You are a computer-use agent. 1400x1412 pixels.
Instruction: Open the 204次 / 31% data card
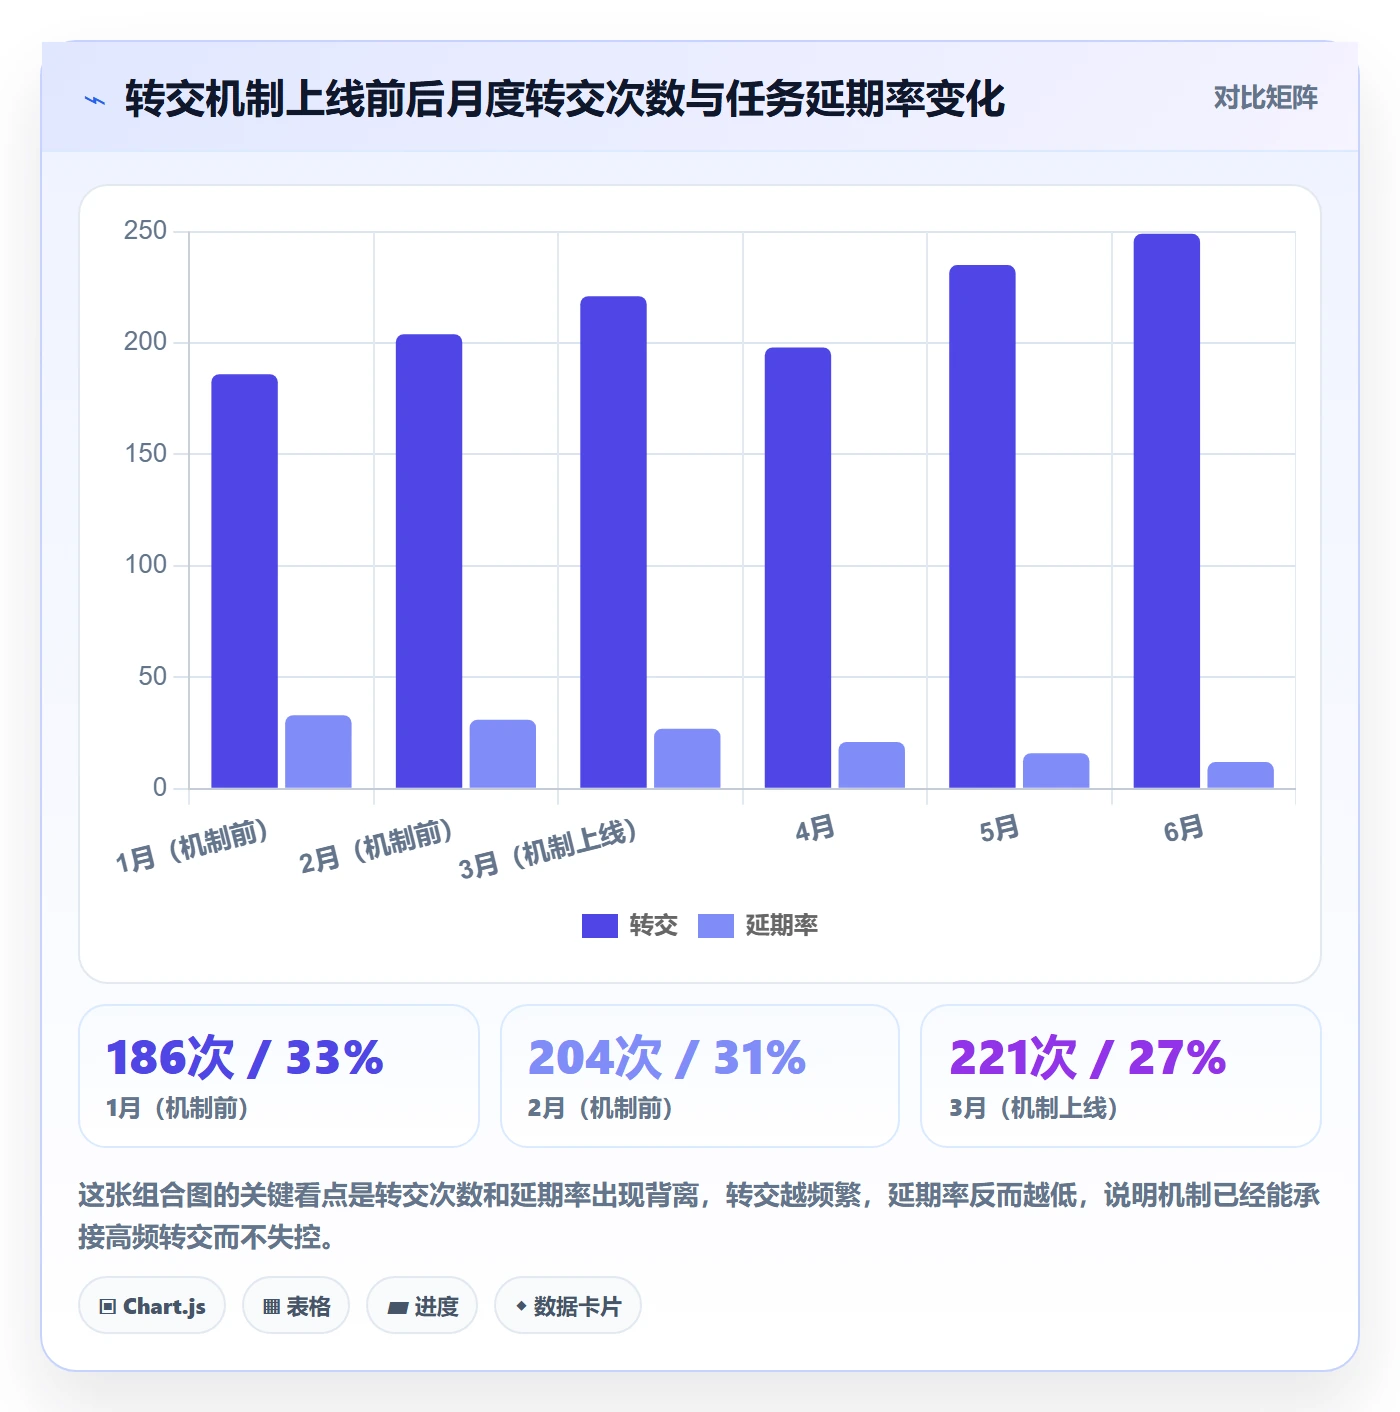(700, 1076)
